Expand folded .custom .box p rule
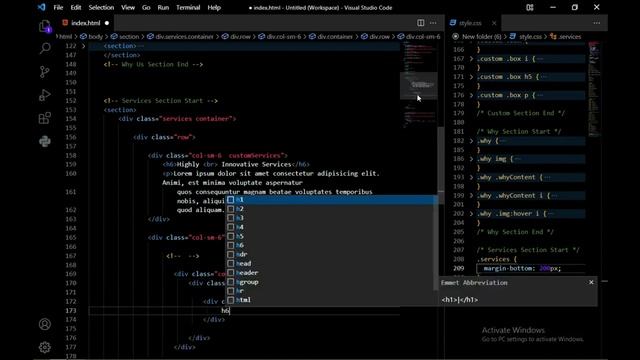Image resolution: width=640 pixels, height=360 pixels. pos(471,95)
